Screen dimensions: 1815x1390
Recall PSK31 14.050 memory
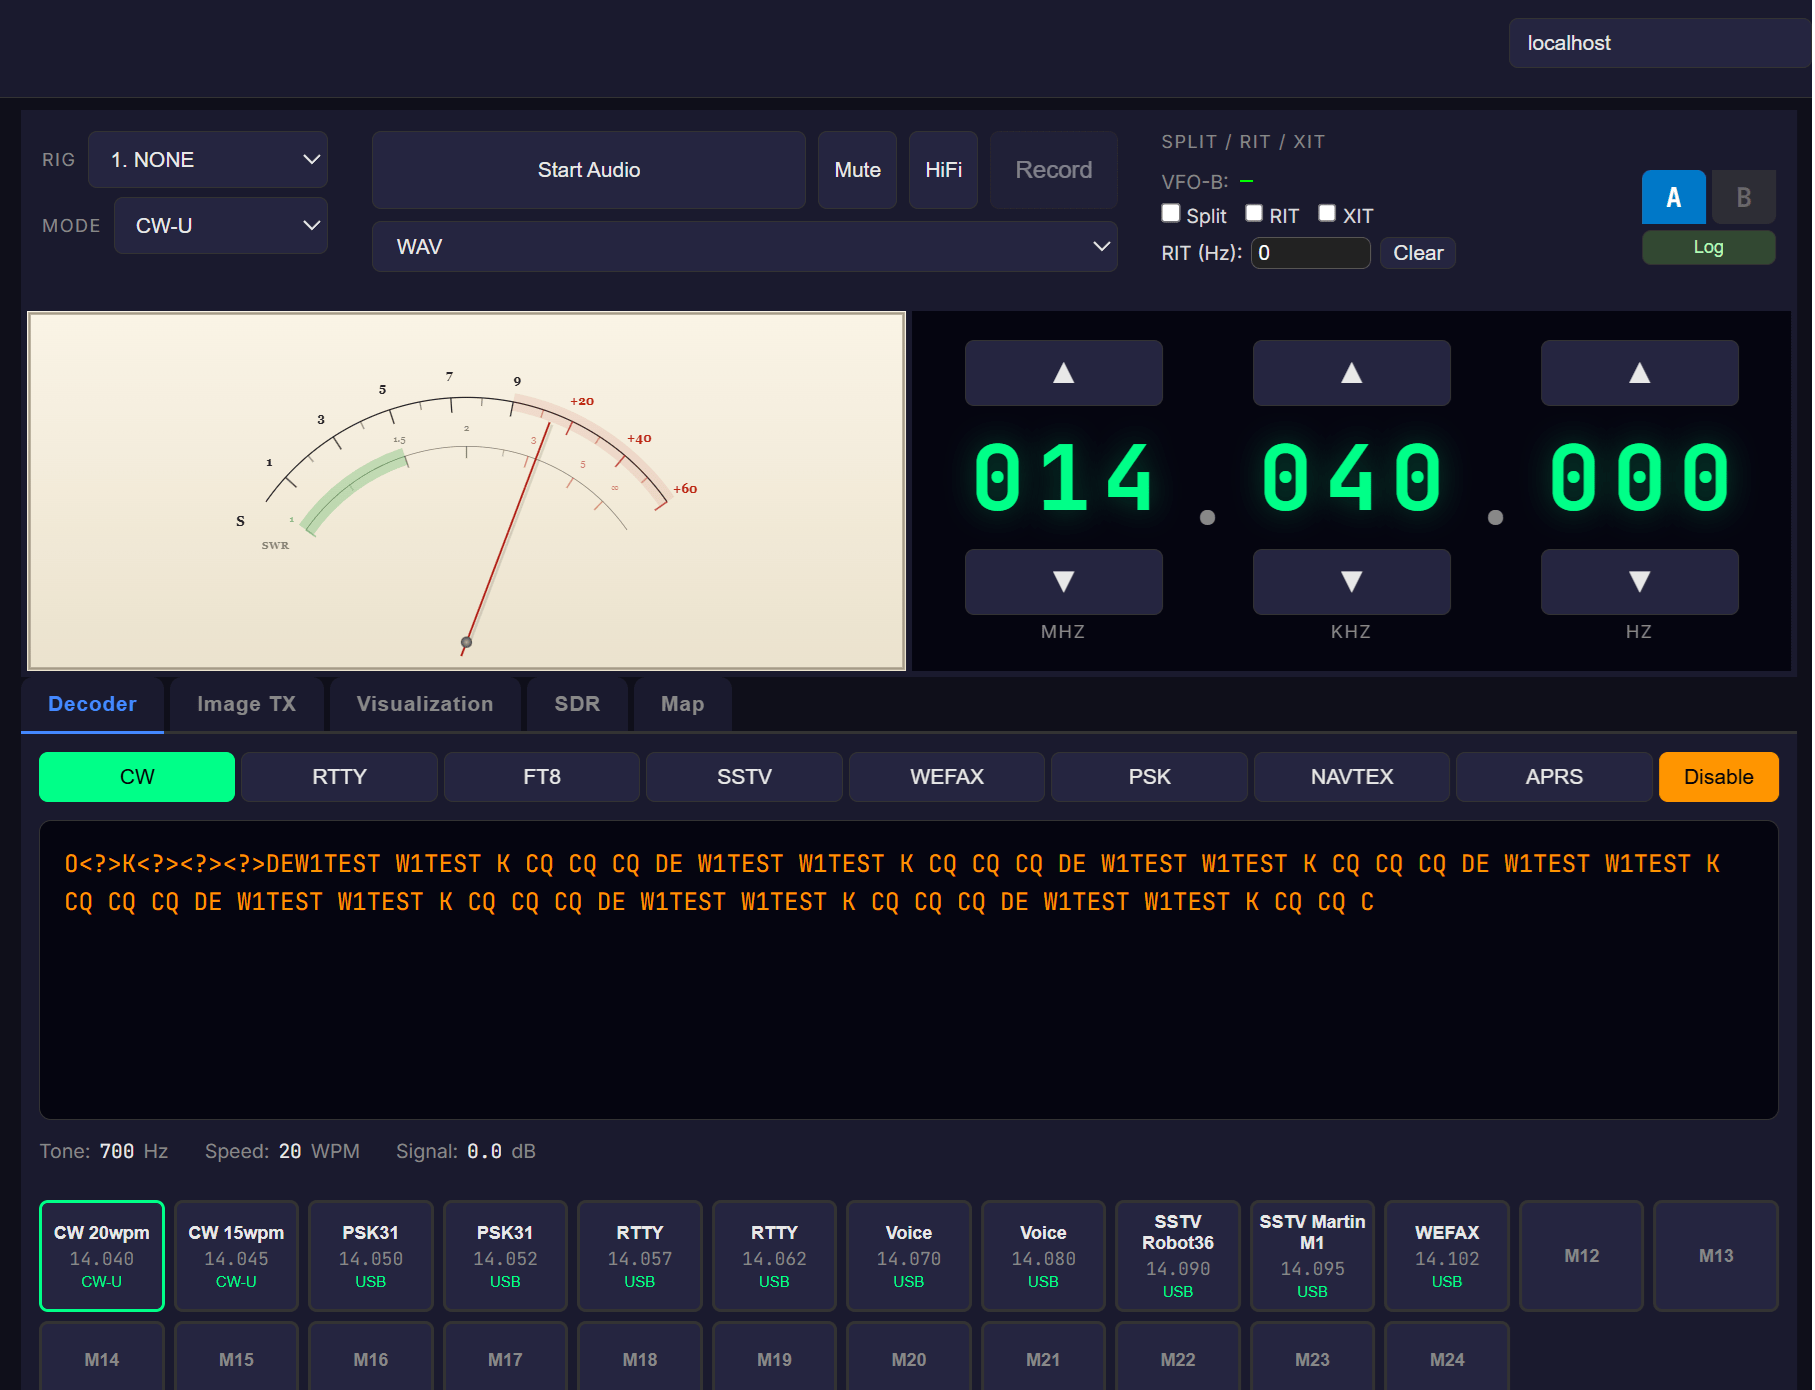[370, 1256]
